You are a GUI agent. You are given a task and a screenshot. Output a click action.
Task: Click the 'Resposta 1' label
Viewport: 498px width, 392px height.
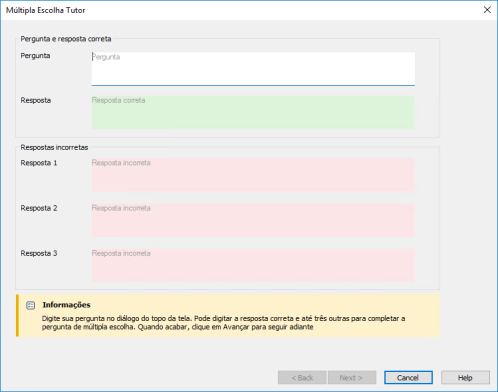39,163
